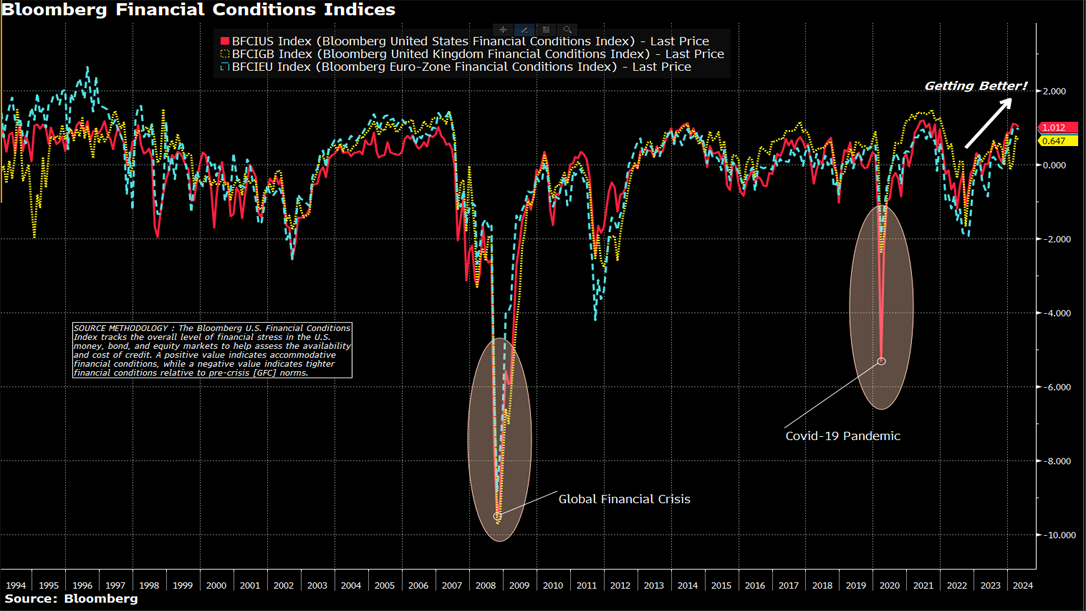Click the SOURCE METHODOLOGY note box
The width and height of the screenshot is (1086, 611).
click(x=213, y=350)
